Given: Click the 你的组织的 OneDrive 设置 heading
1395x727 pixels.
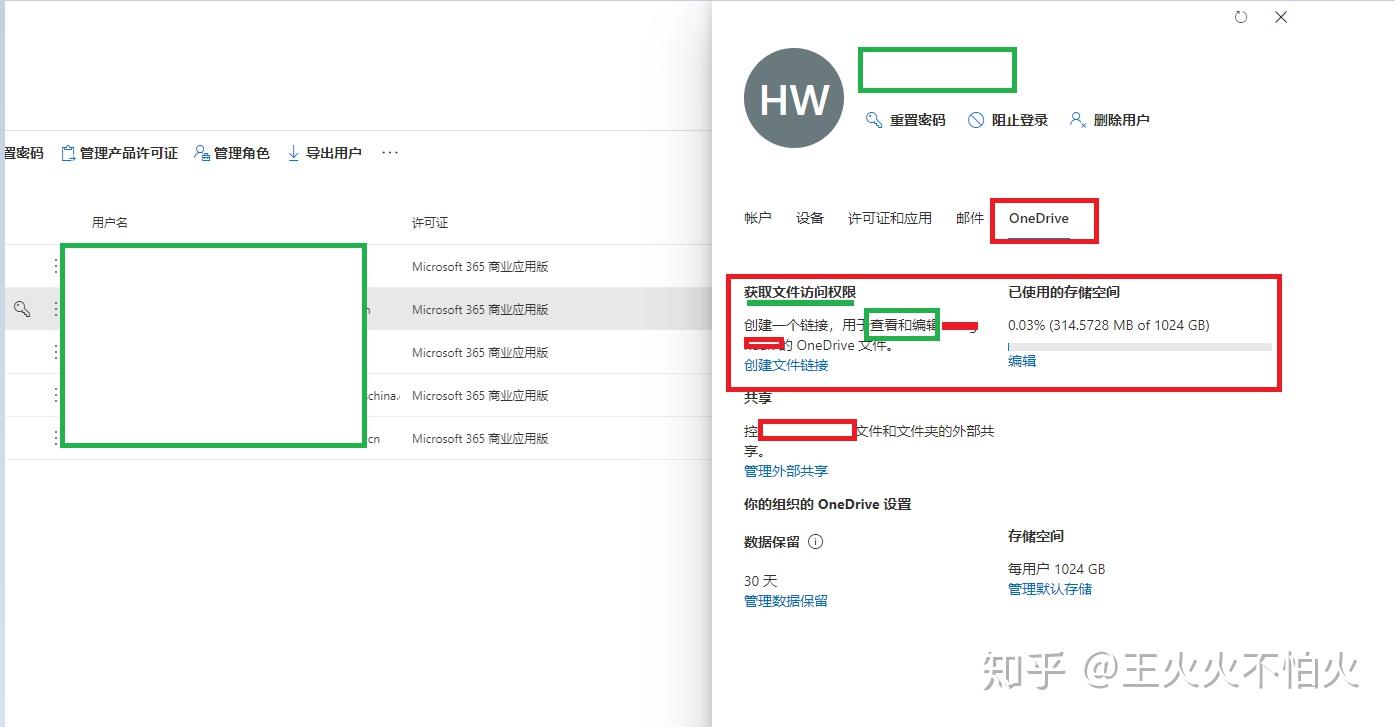Looking at the screenshot, I should pyautogui.click(x=828, y=504).
